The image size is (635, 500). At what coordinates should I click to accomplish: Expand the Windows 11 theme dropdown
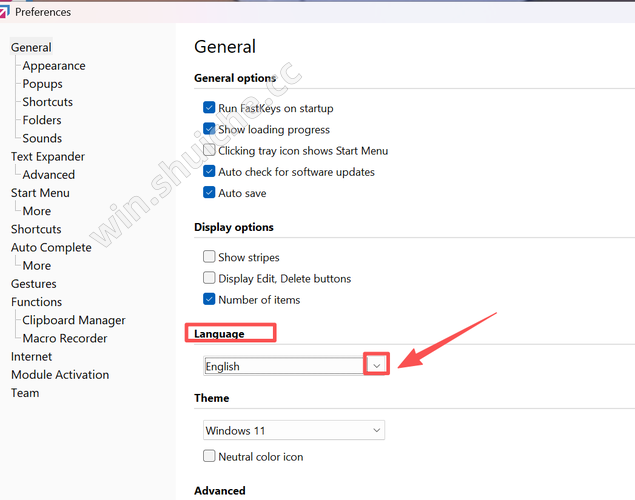coord(376,431)
